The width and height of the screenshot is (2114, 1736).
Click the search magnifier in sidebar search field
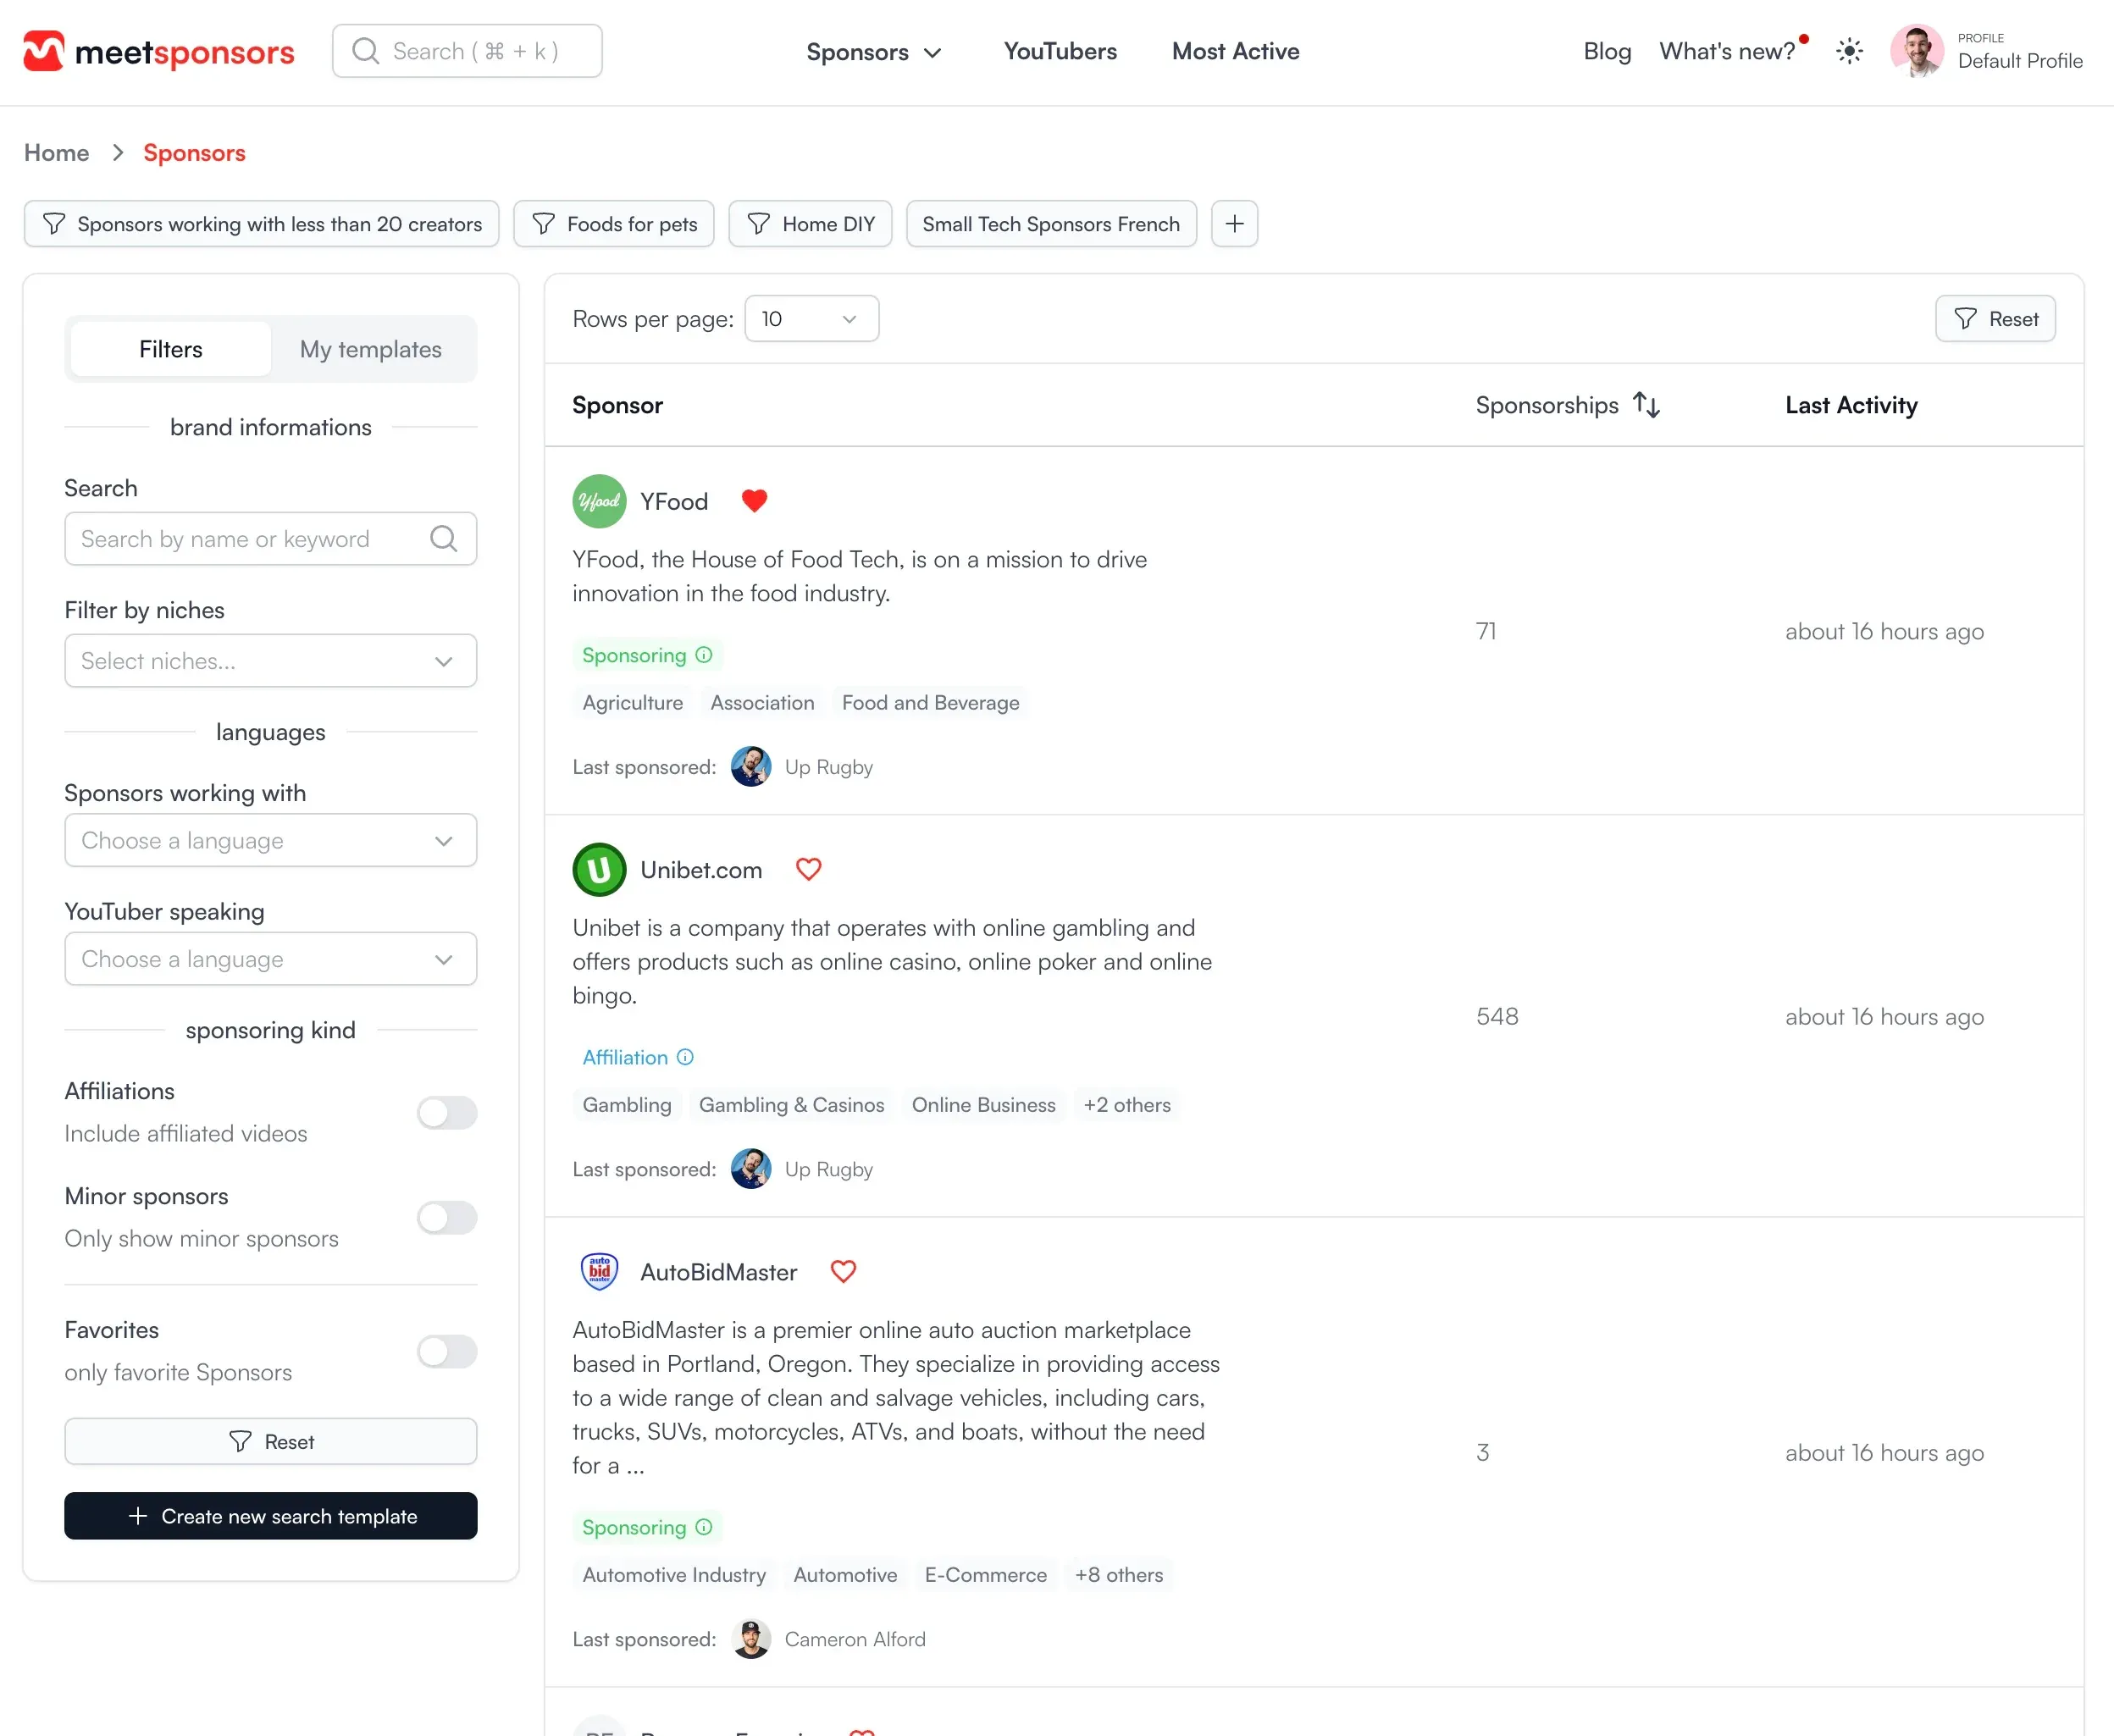(444, 539)
